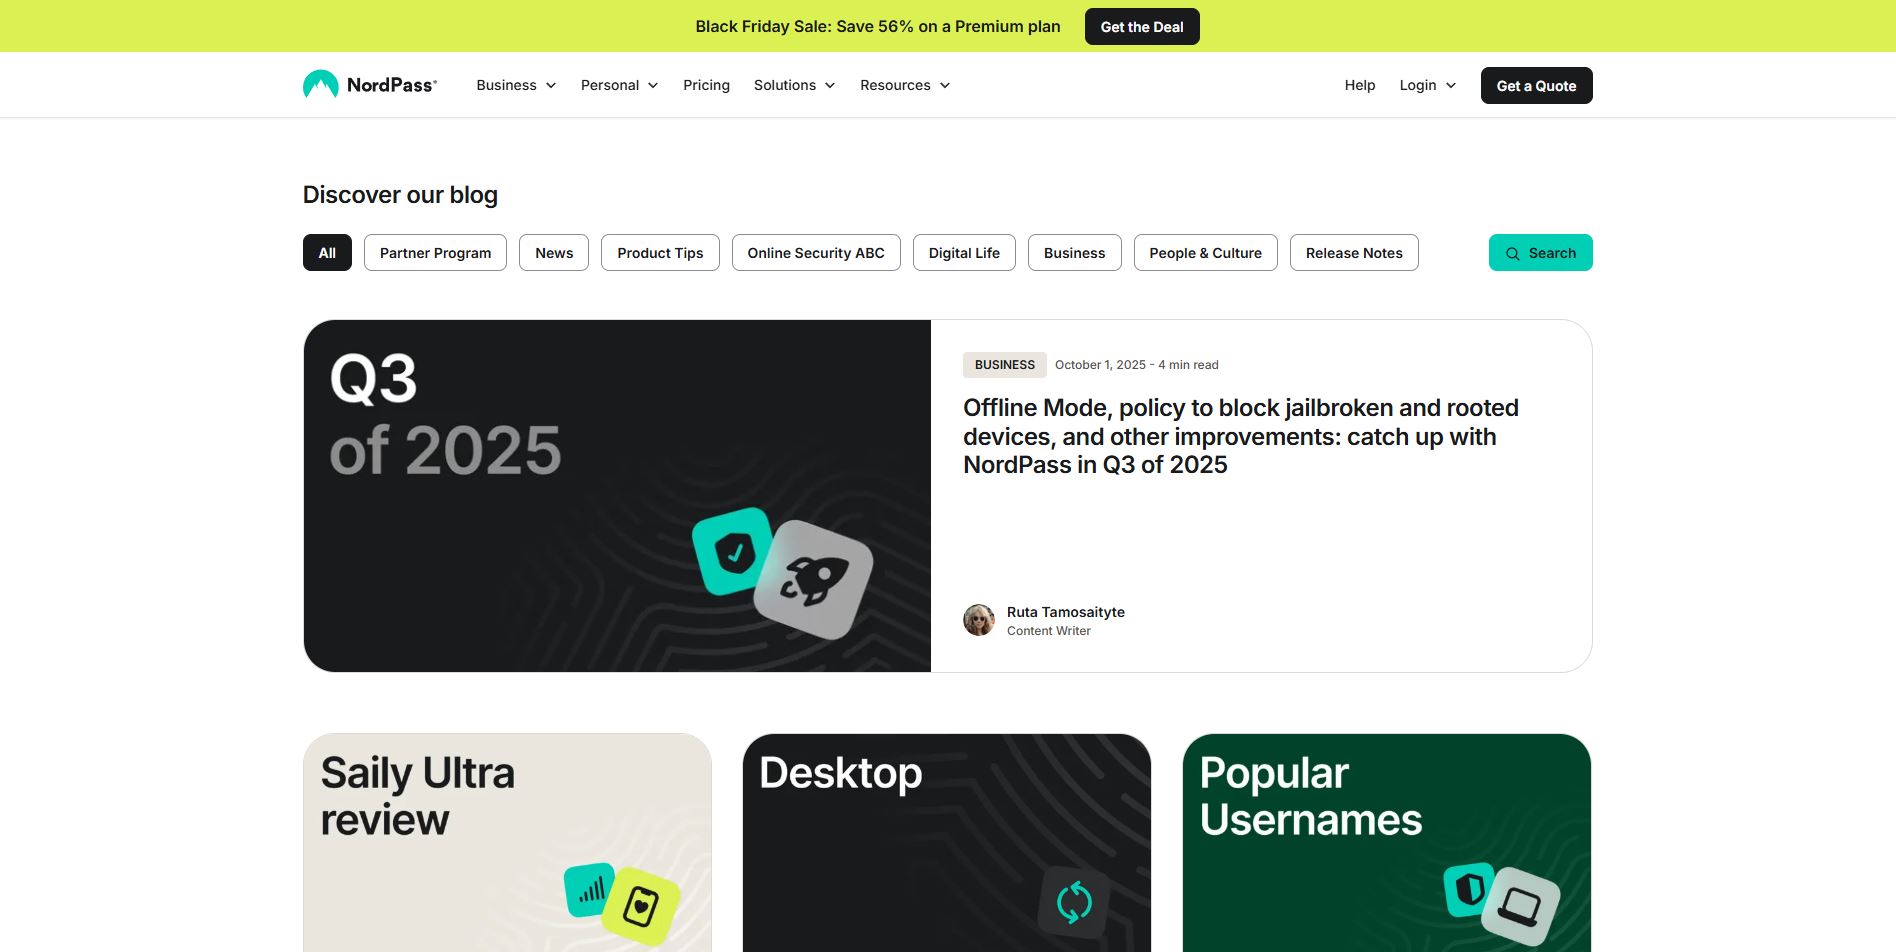Viewport: 1896px width, 952px height.
Task: Expand the Login dropdown
Action: [1428, 85]
